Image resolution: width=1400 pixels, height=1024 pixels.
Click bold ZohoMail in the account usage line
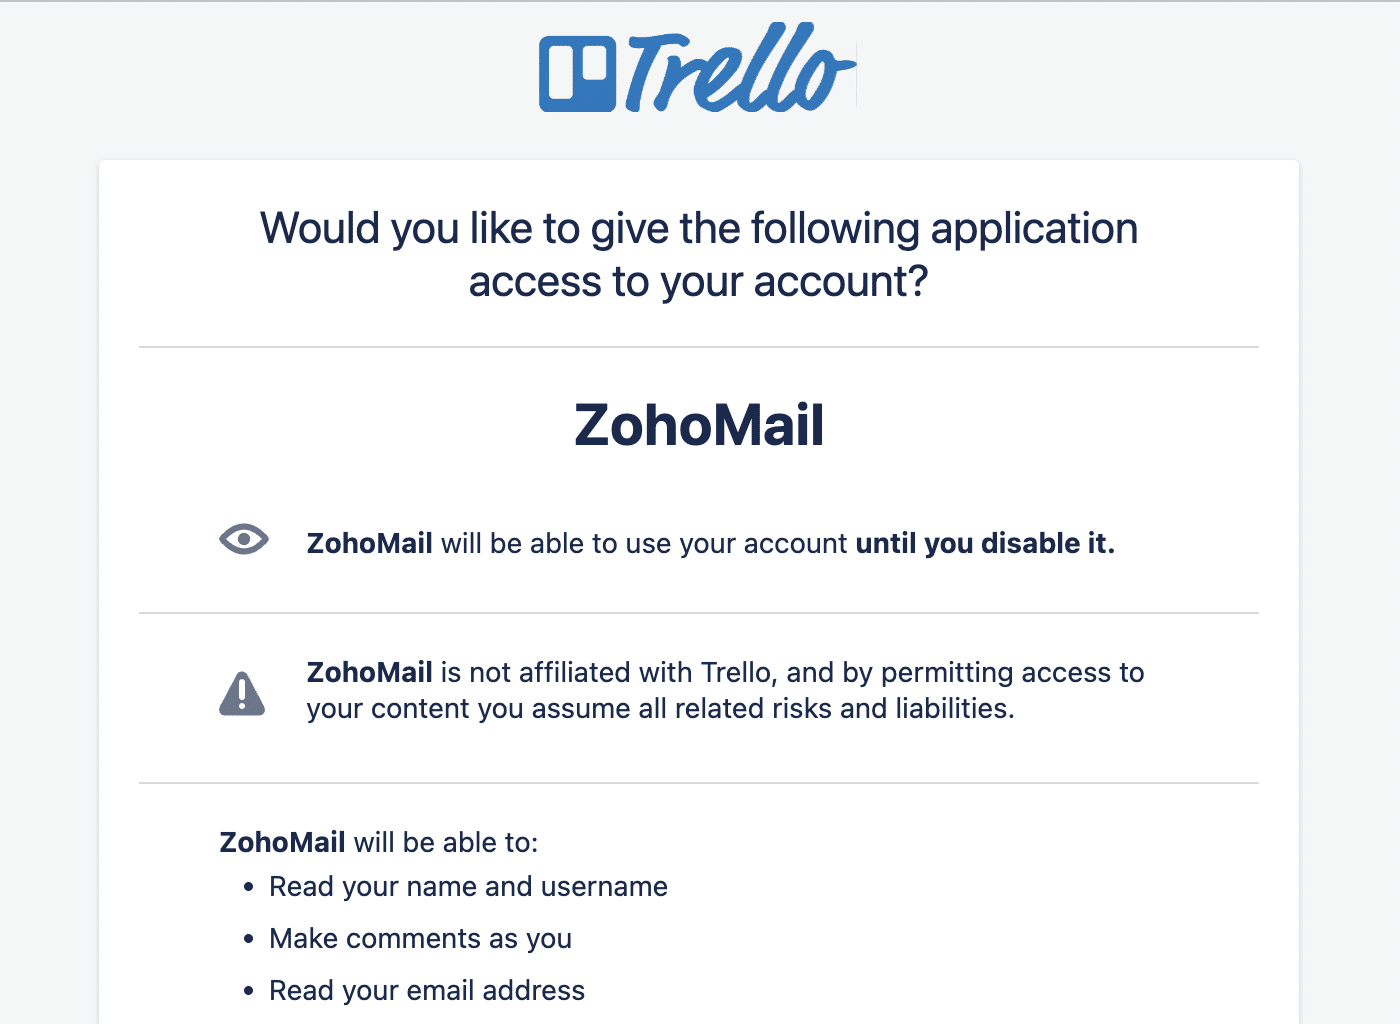pos(369,543)
